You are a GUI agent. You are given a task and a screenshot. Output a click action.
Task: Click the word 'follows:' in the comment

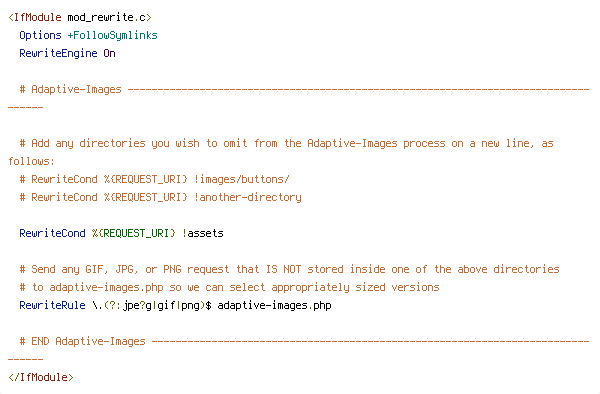[31, 161]
